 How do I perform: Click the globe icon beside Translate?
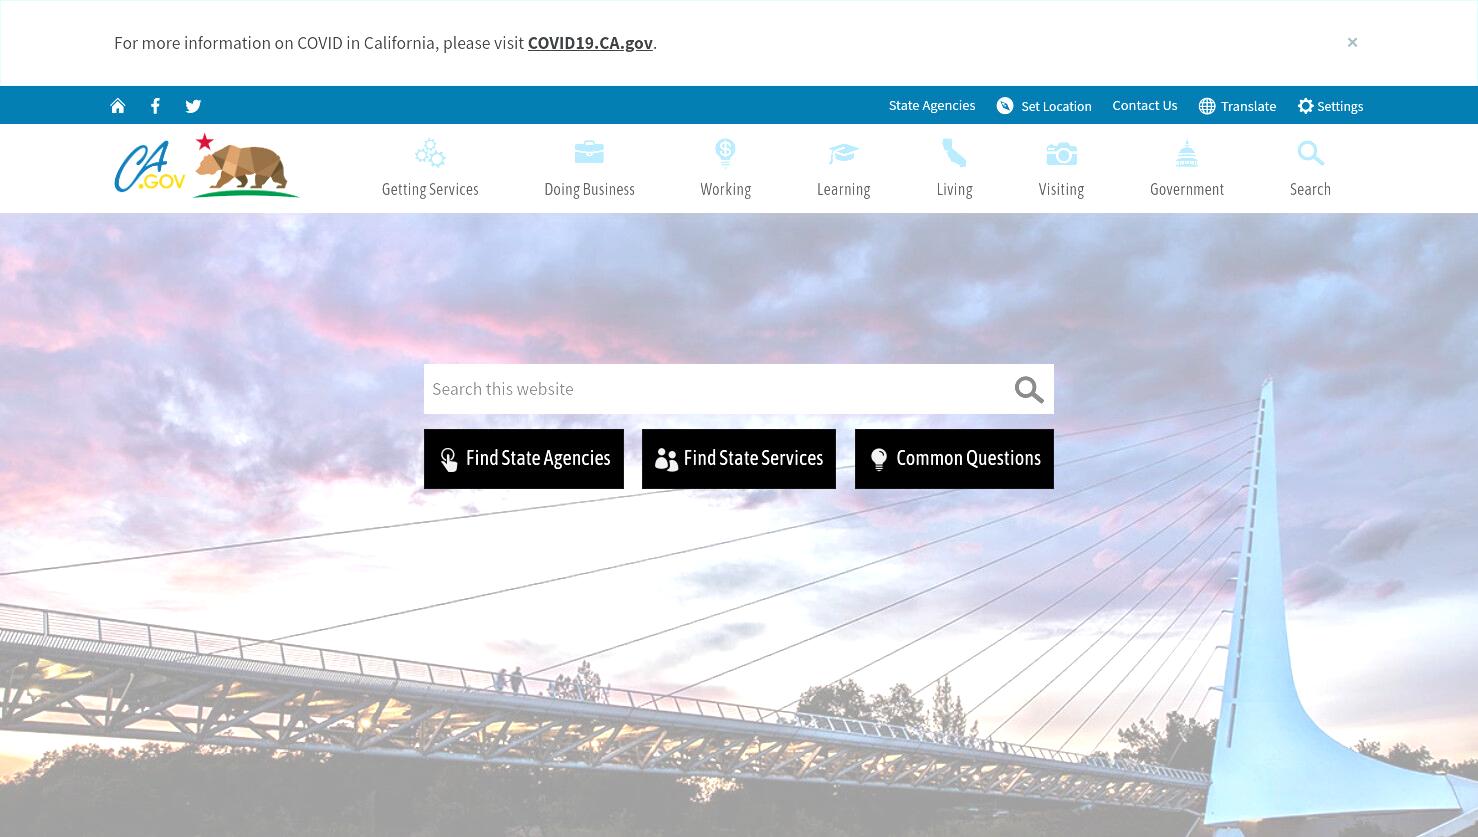[1207, 106]
